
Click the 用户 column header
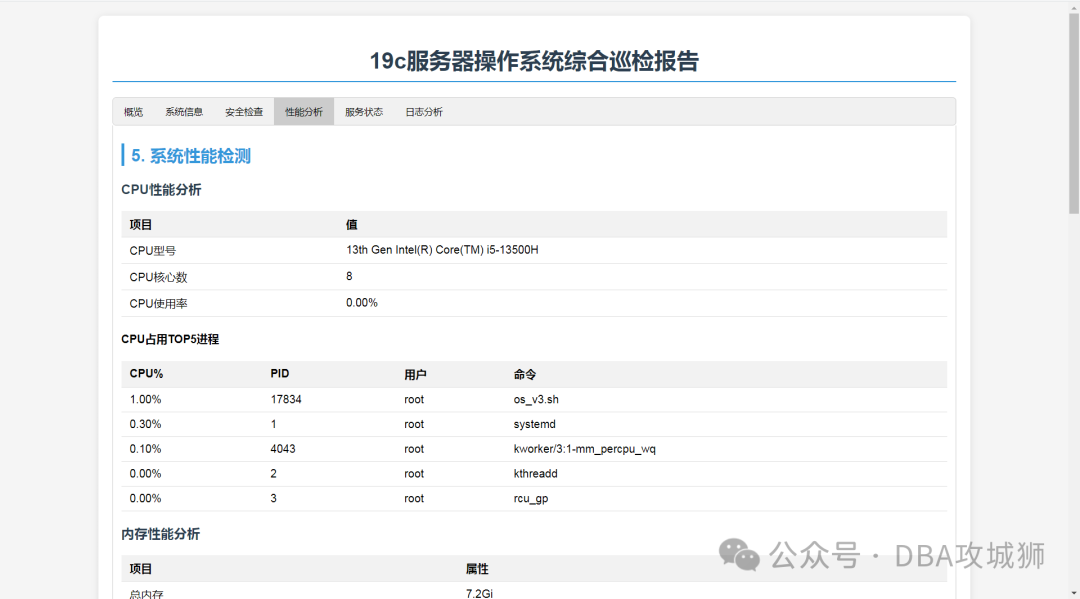(x=415, y=375)
